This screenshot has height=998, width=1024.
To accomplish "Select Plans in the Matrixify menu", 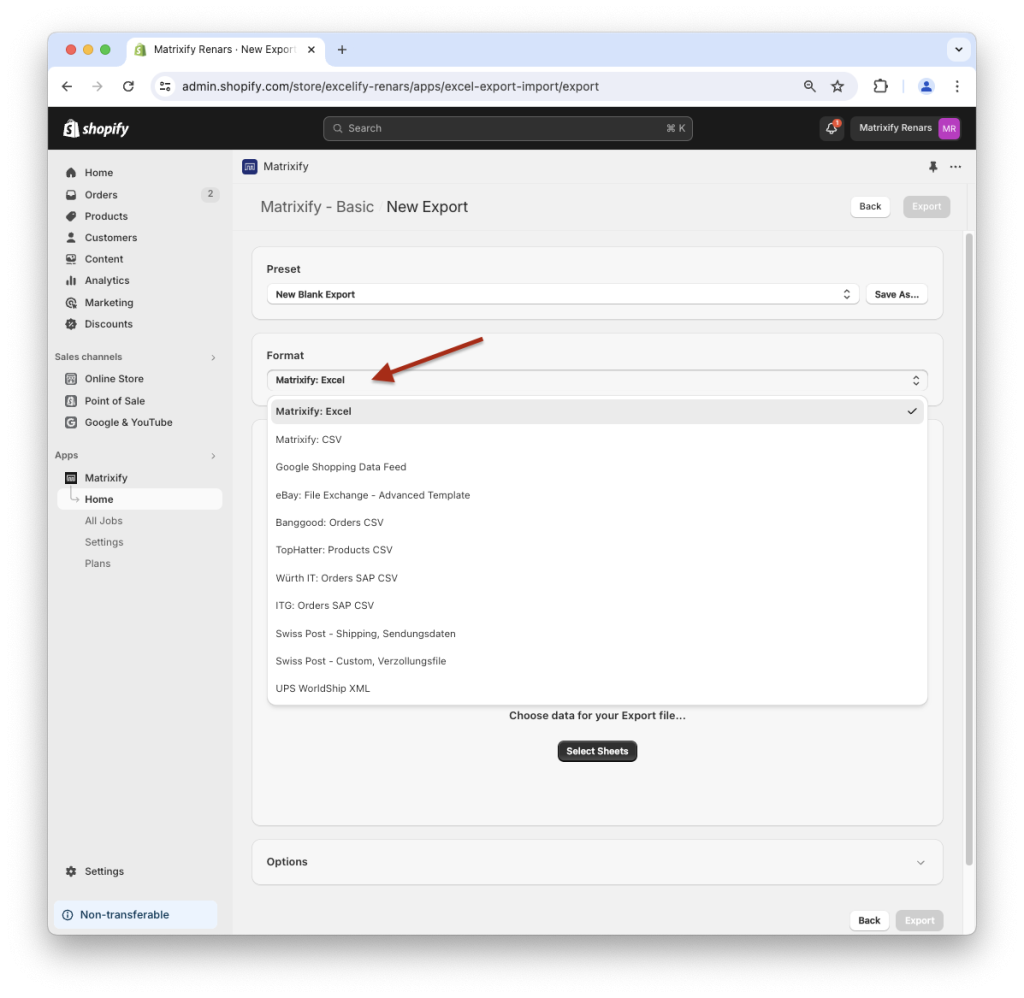I will (97, 563).
